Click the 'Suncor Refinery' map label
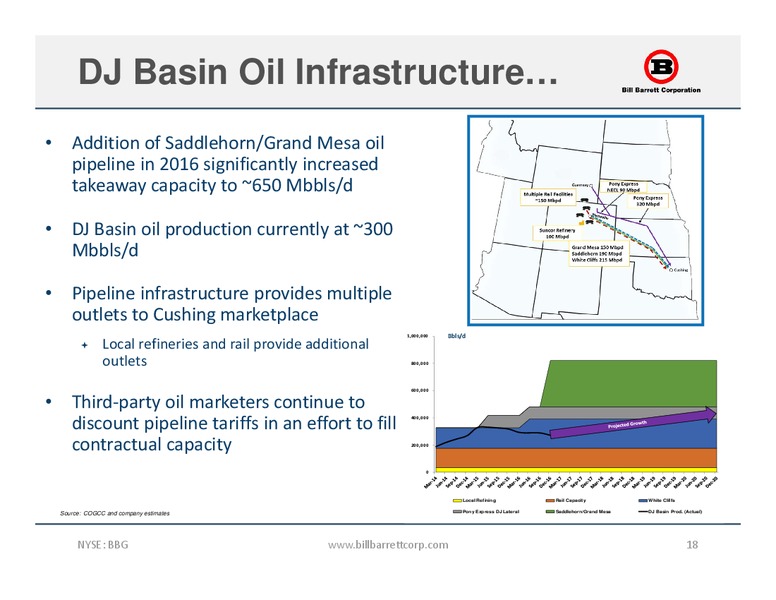776x600 pixels. (557, 233)
